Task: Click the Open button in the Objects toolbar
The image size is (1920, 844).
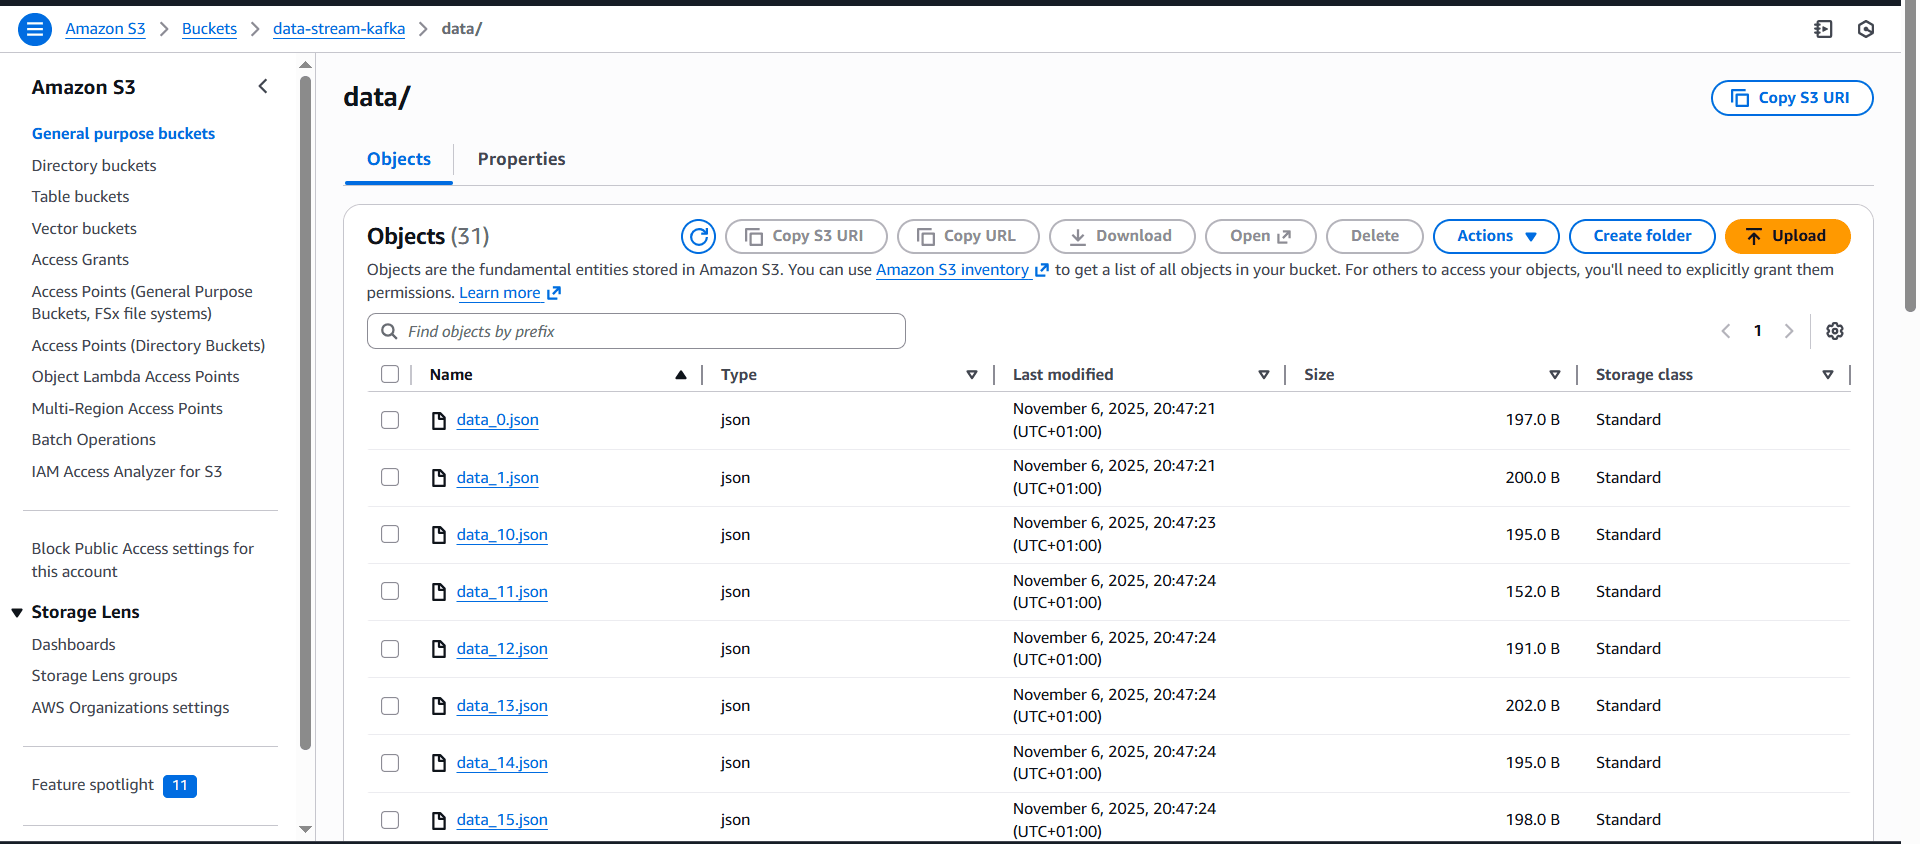Action: coord(1261,236)
